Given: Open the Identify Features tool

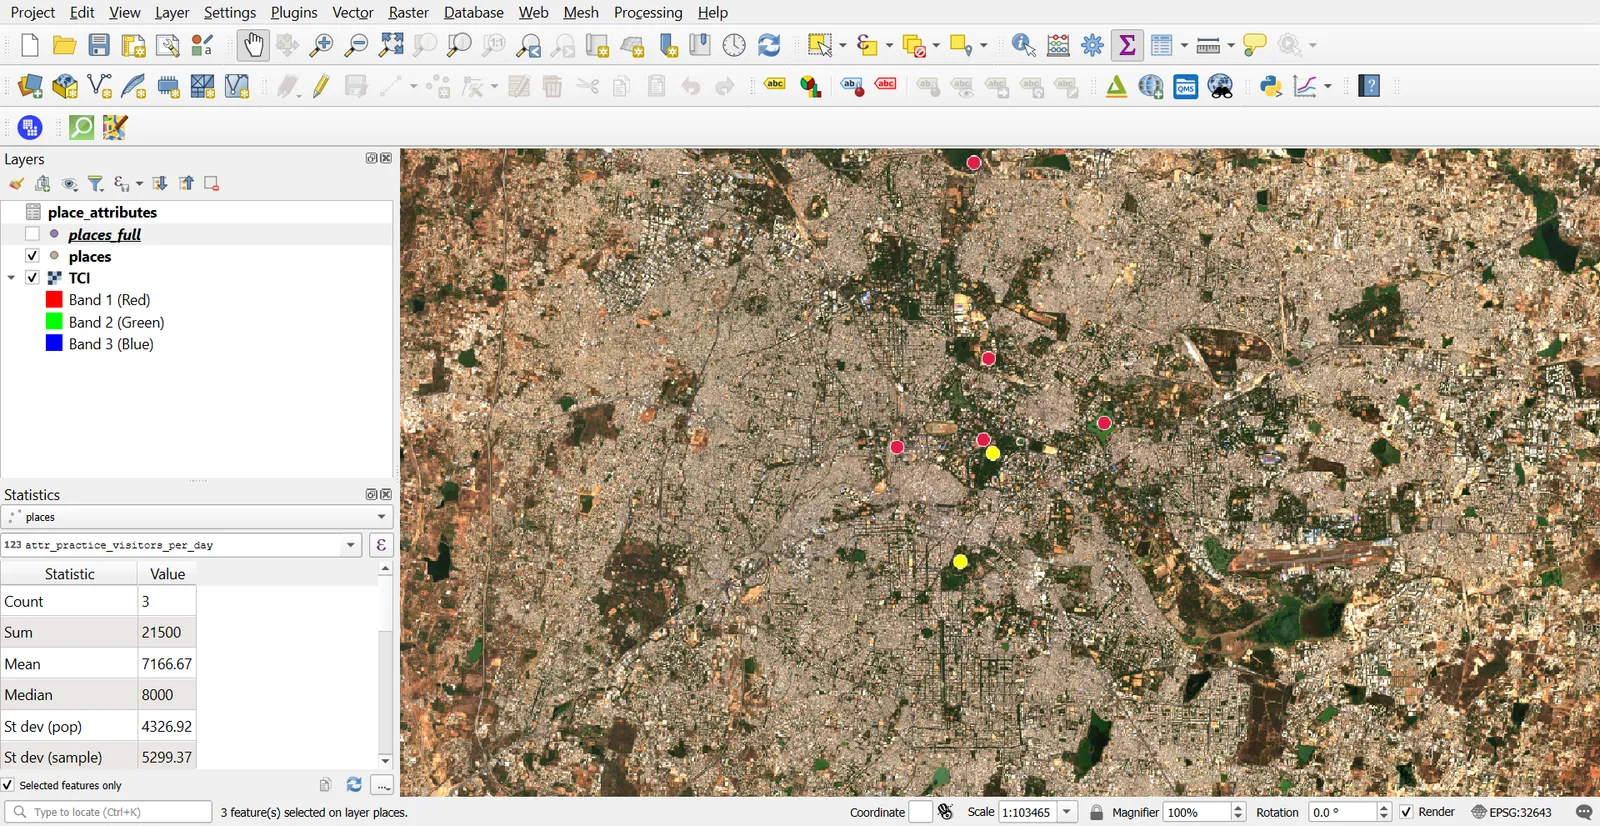Looking at the screenshot, I should tap(1023, 45).
